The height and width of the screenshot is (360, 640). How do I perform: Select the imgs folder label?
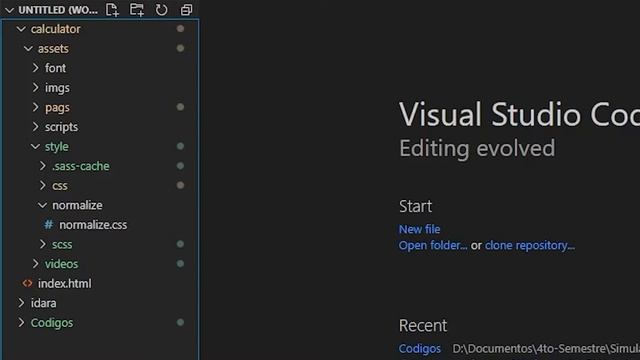coord(57,88)
